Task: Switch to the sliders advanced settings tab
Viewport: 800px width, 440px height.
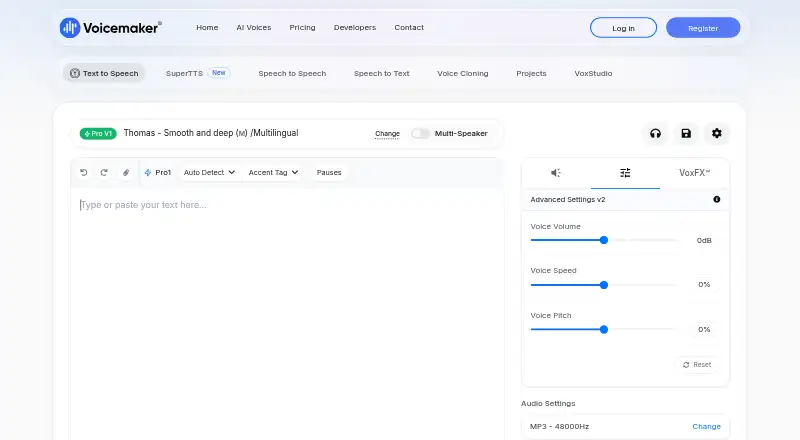Action: 625,173
